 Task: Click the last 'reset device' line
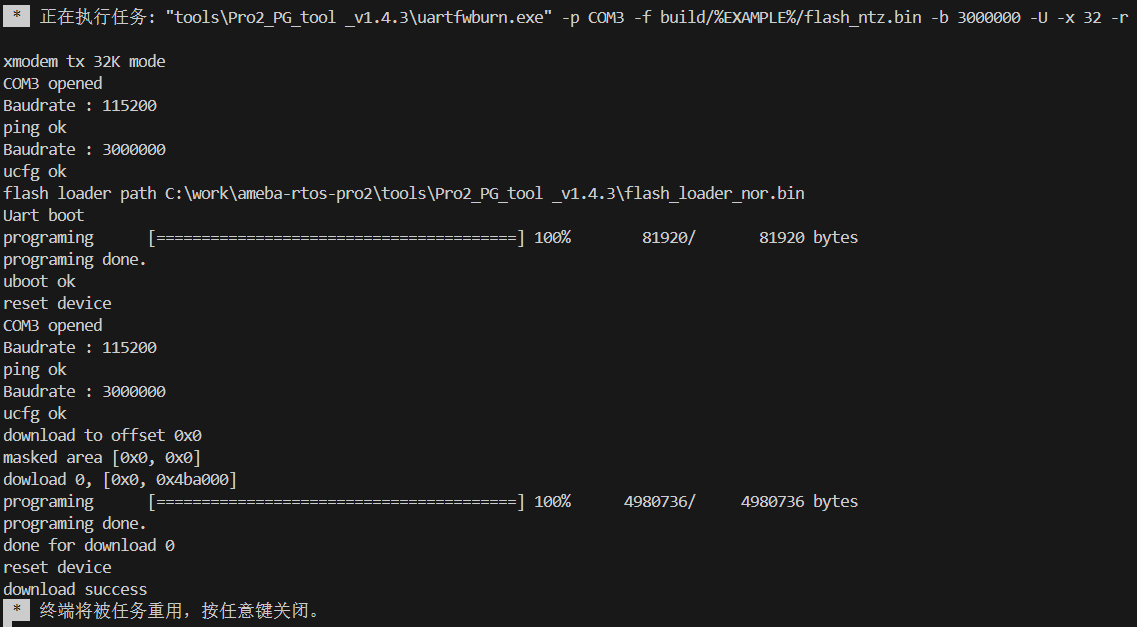tap(57, 567)
